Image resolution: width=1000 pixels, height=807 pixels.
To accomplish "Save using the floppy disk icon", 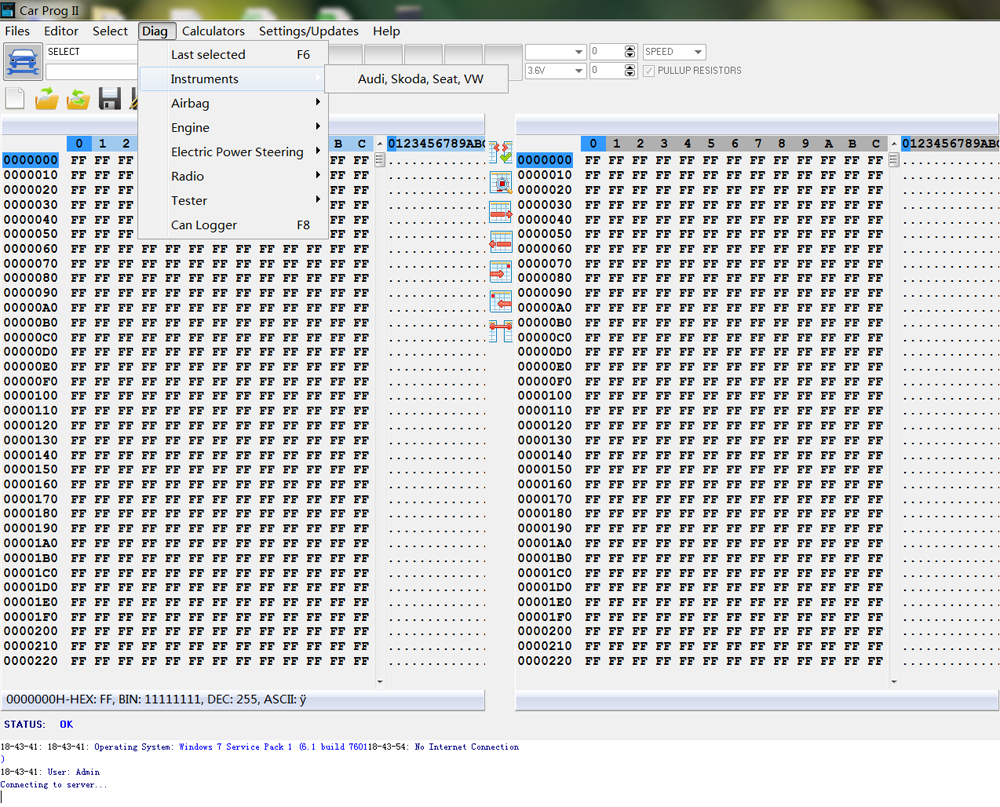I will click(110, 99).
